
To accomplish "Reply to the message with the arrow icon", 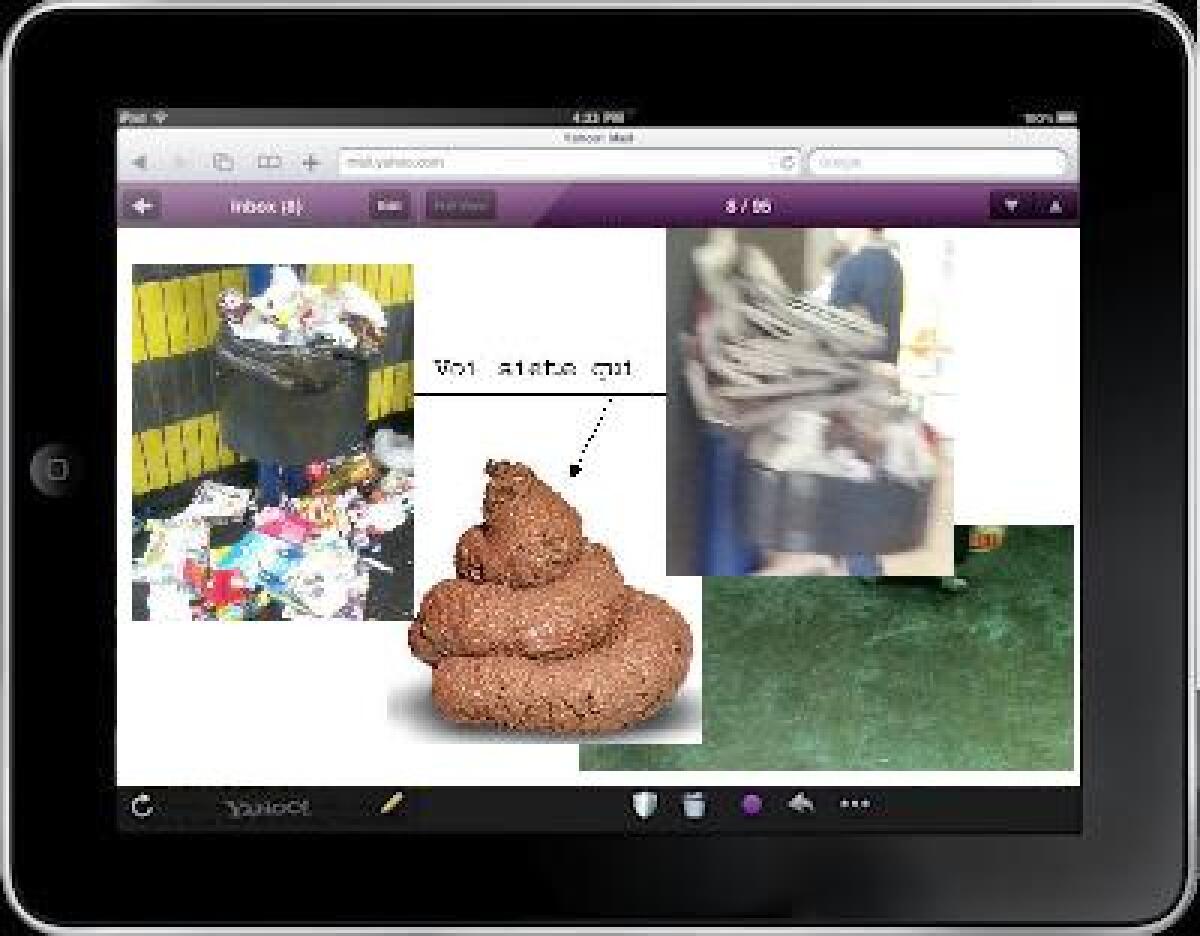I will (x=801, y=804).
